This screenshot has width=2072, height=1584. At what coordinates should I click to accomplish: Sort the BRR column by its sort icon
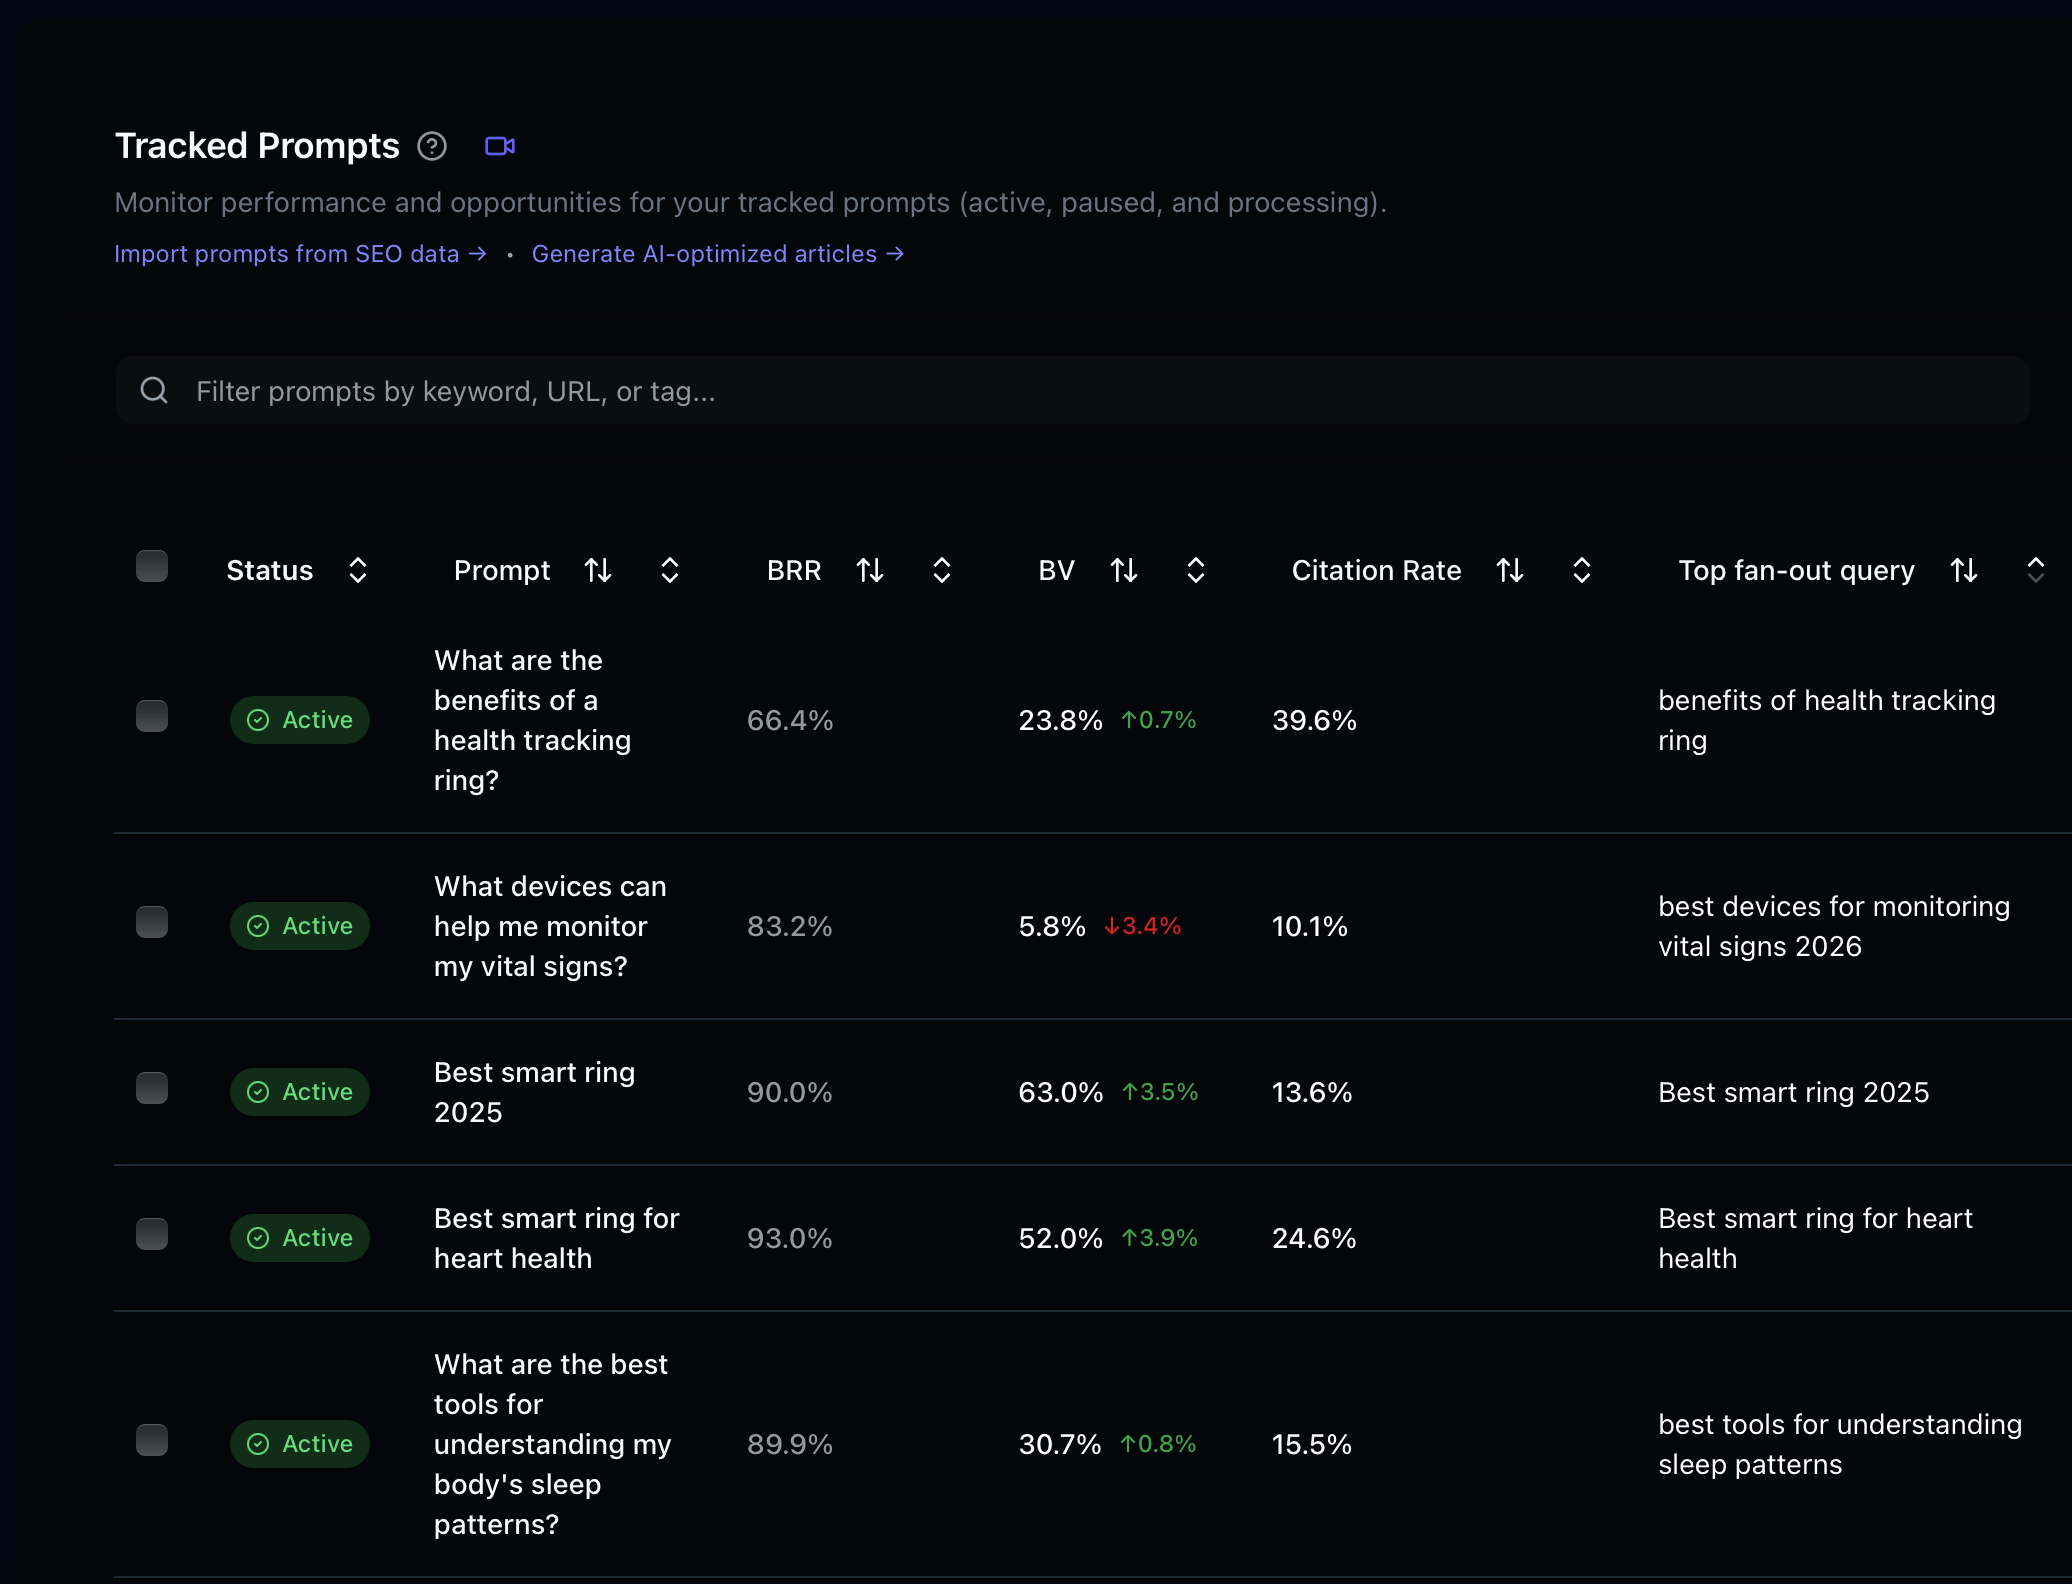tap(870, 570)
